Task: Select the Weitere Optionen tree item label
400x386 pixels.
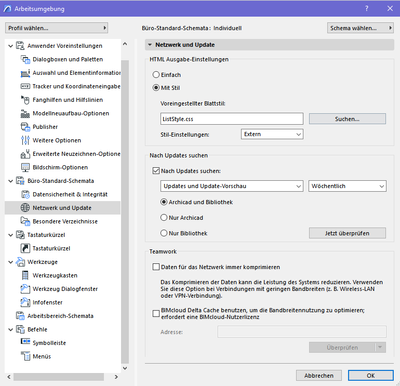Action: 57,140
